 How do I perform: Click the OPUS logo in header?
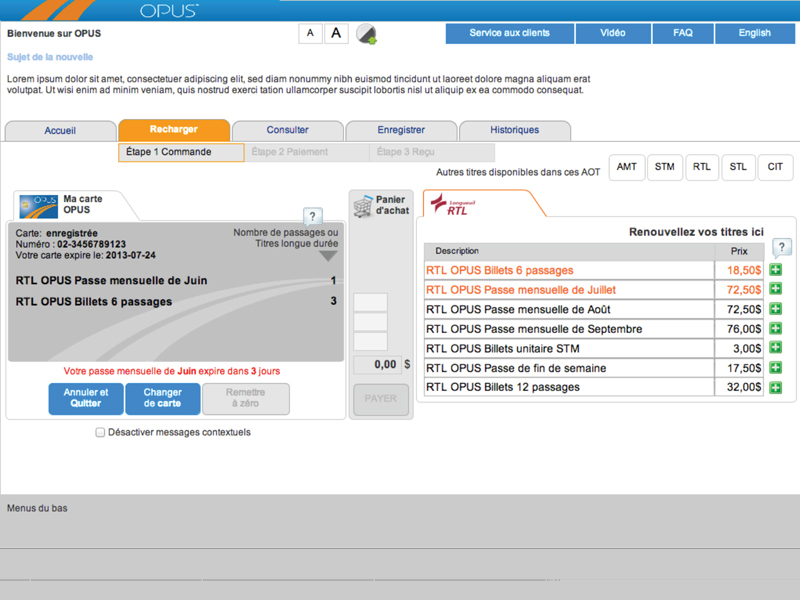(x=169, y=10)
